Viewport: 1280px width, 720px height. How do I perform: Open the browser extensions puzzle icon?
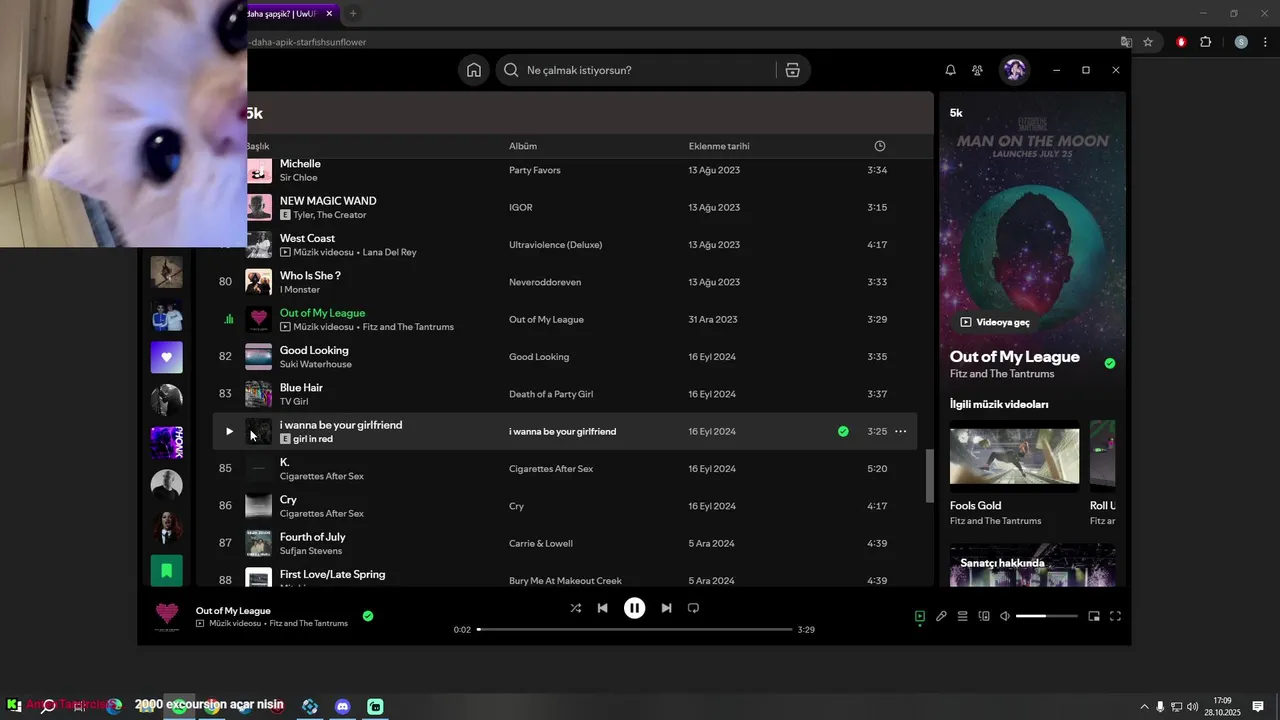(x=1205, y=42)
